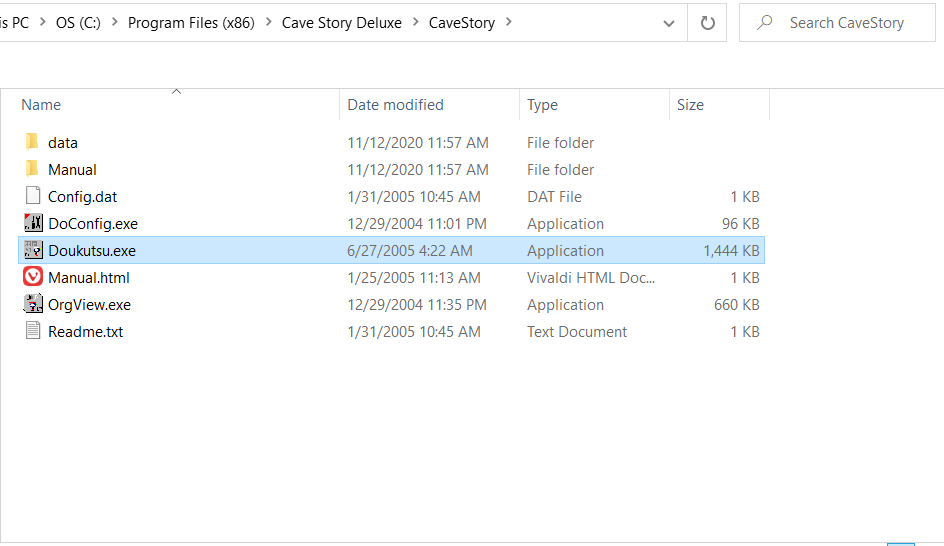This screenshot has width=944, height=546.
Task: Click the Readme.txt document icon
Action: click(32, 331)
